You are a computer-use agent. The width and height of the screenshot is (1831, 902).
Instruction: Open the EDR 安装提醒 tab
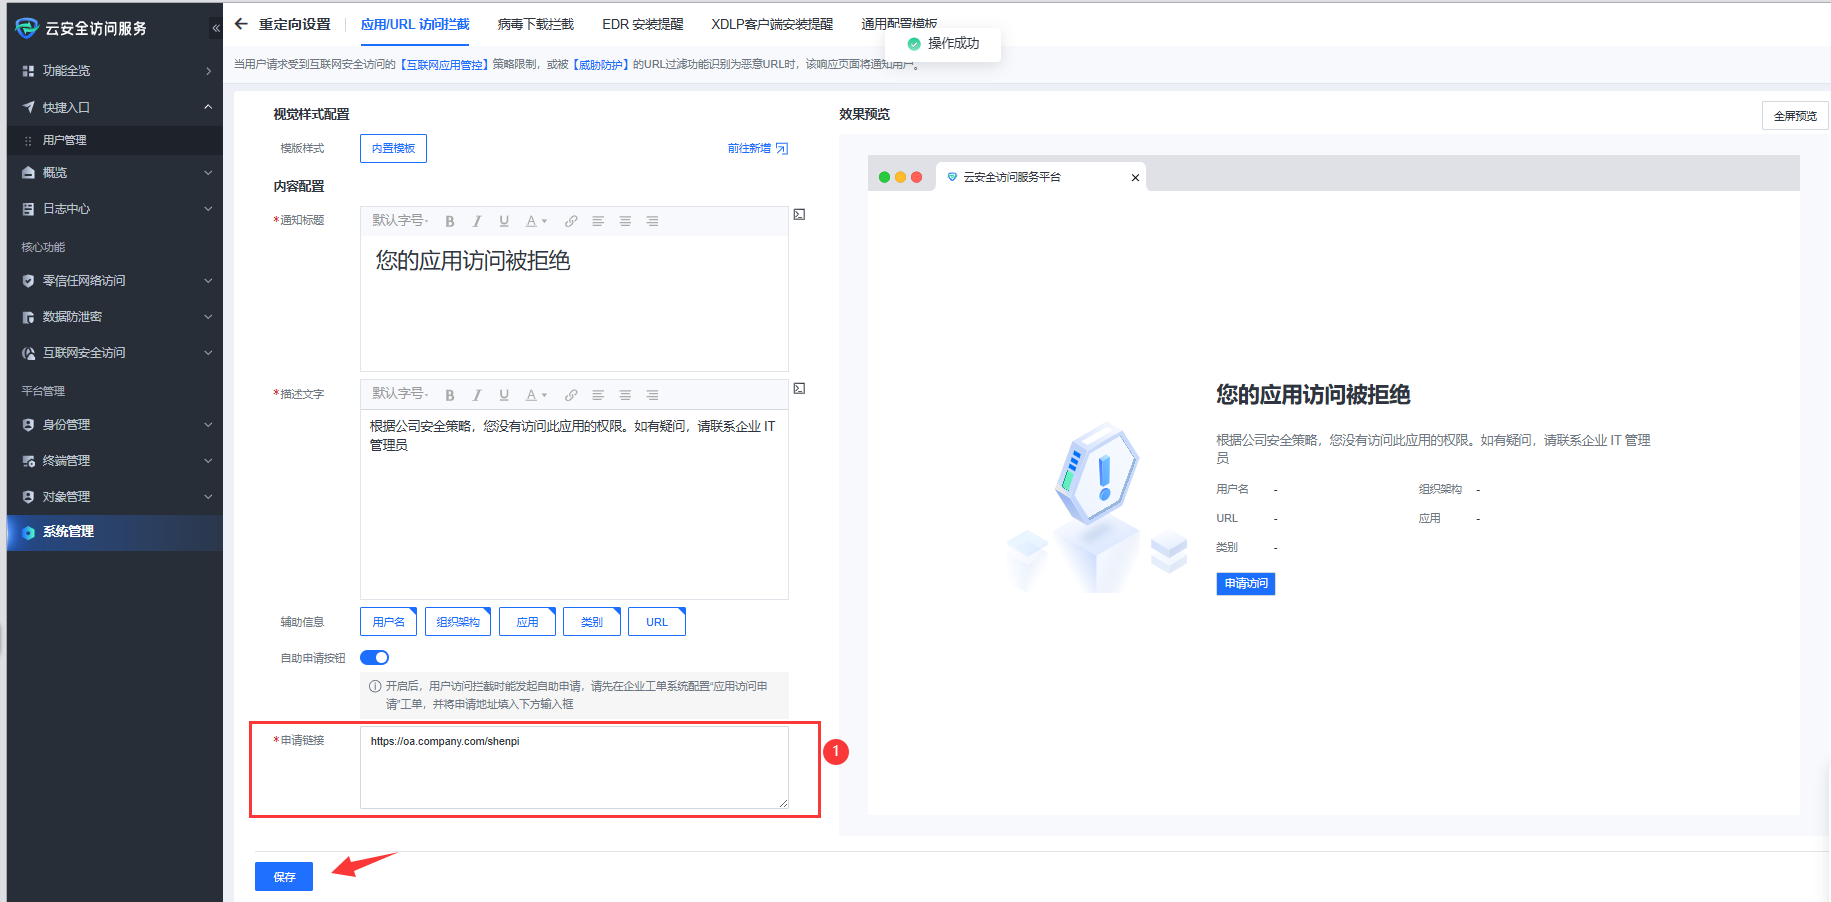(x=643, y=24)
